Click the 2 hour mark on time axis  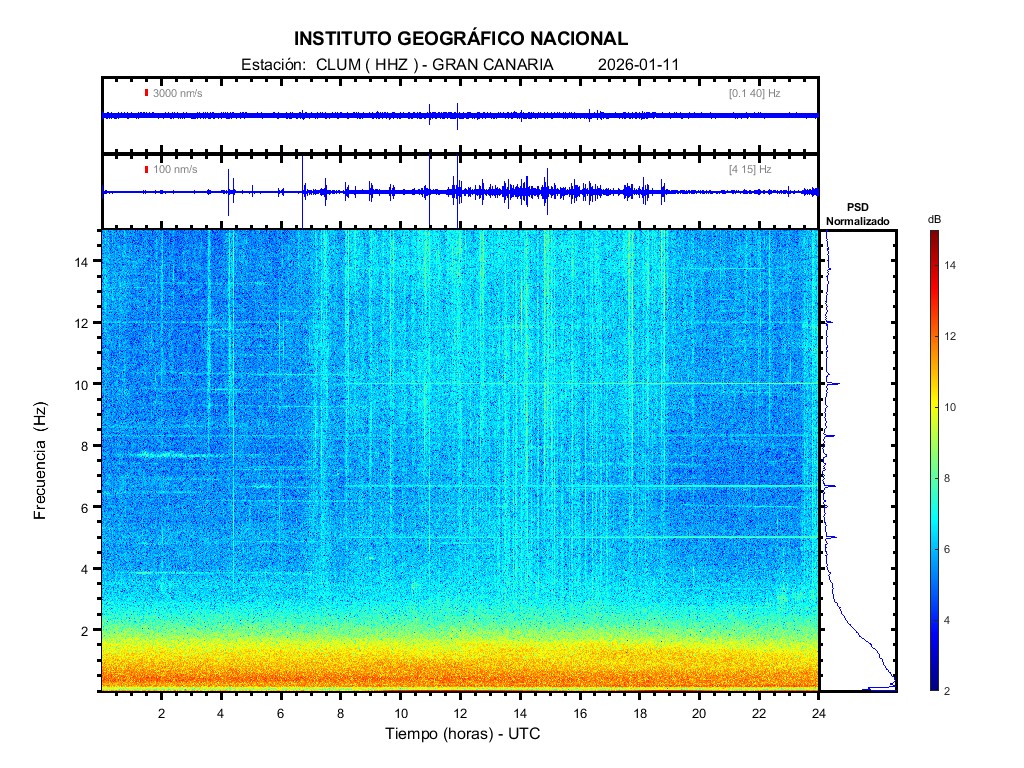pyautogui.click(x=162, y=712)
